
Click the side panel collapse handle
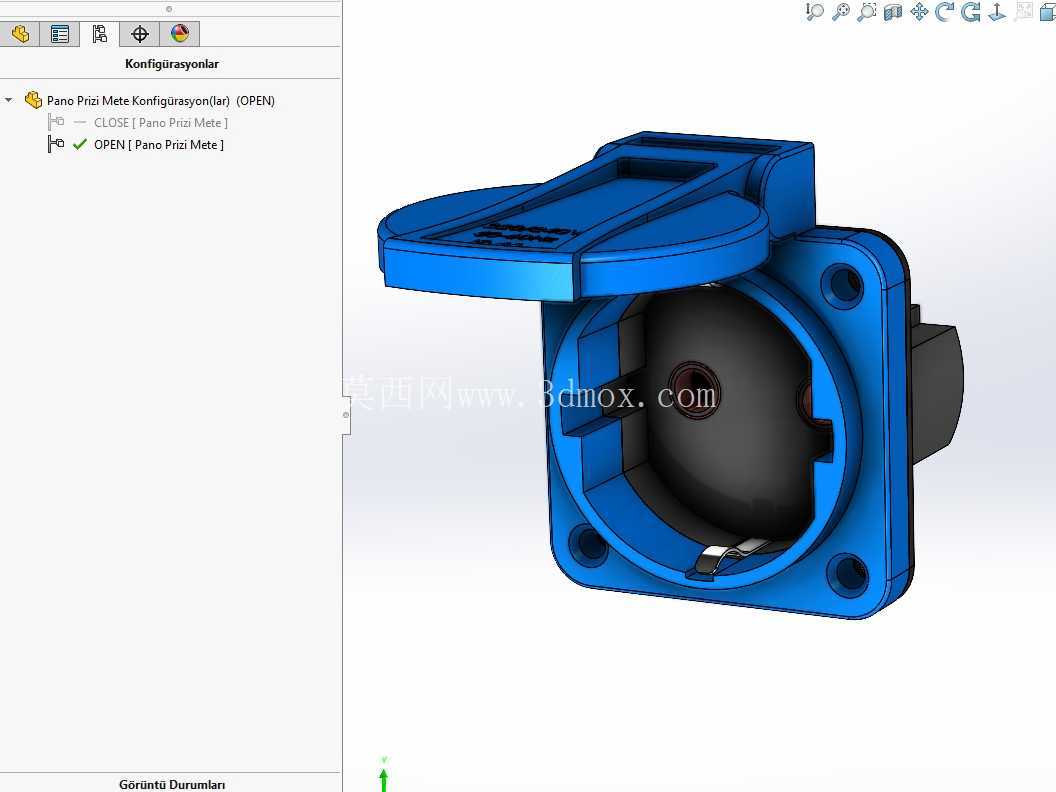(346, 415)
